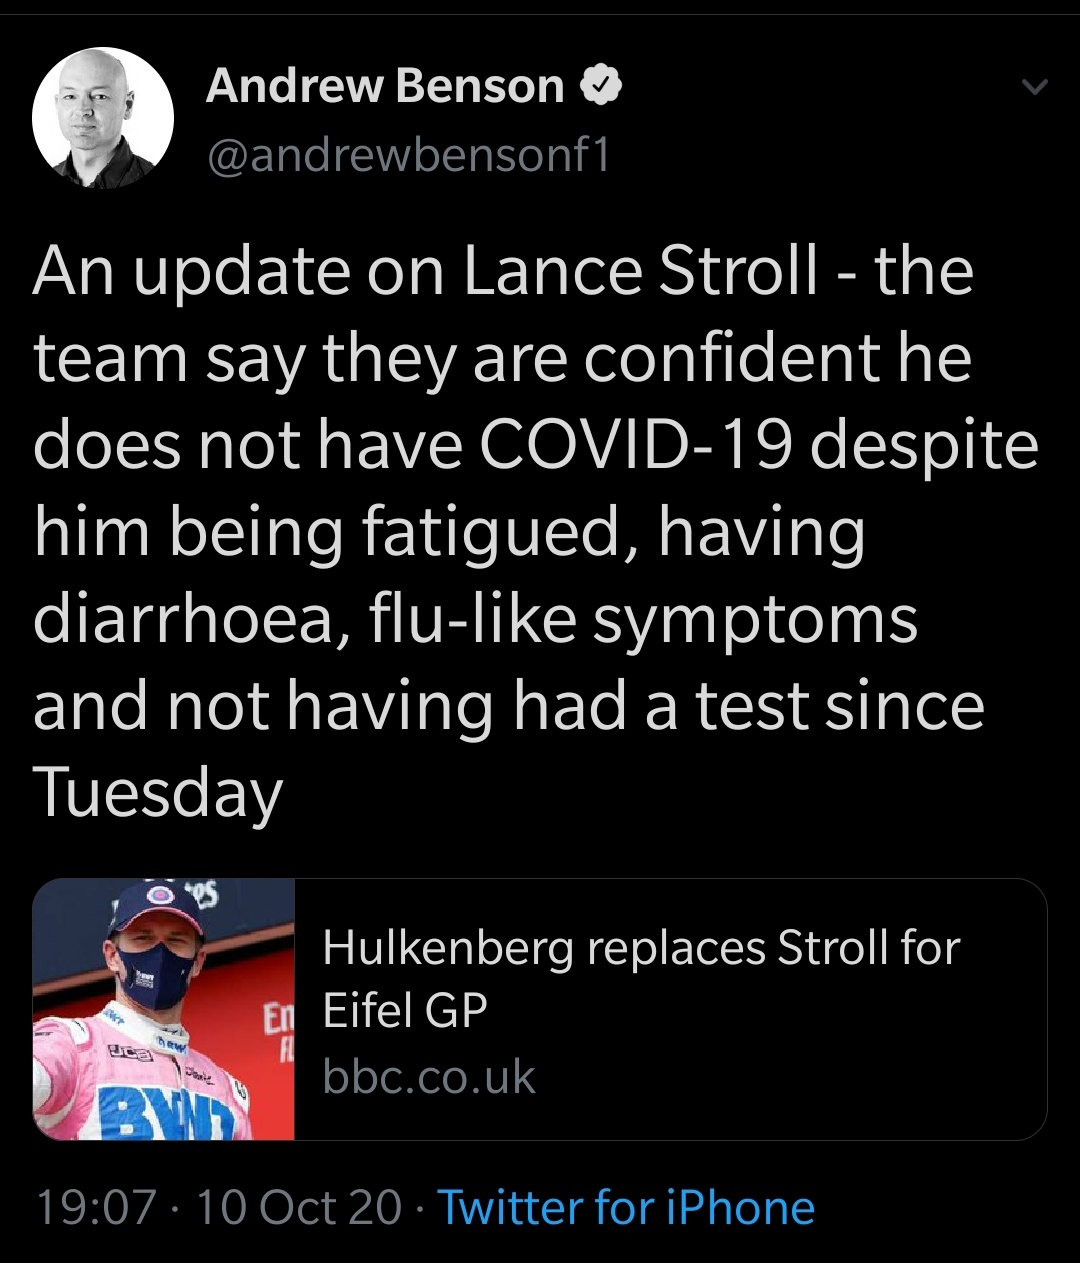Click the face mask in the article photo
The image size is (1080, 1263).
pos(160,968)
